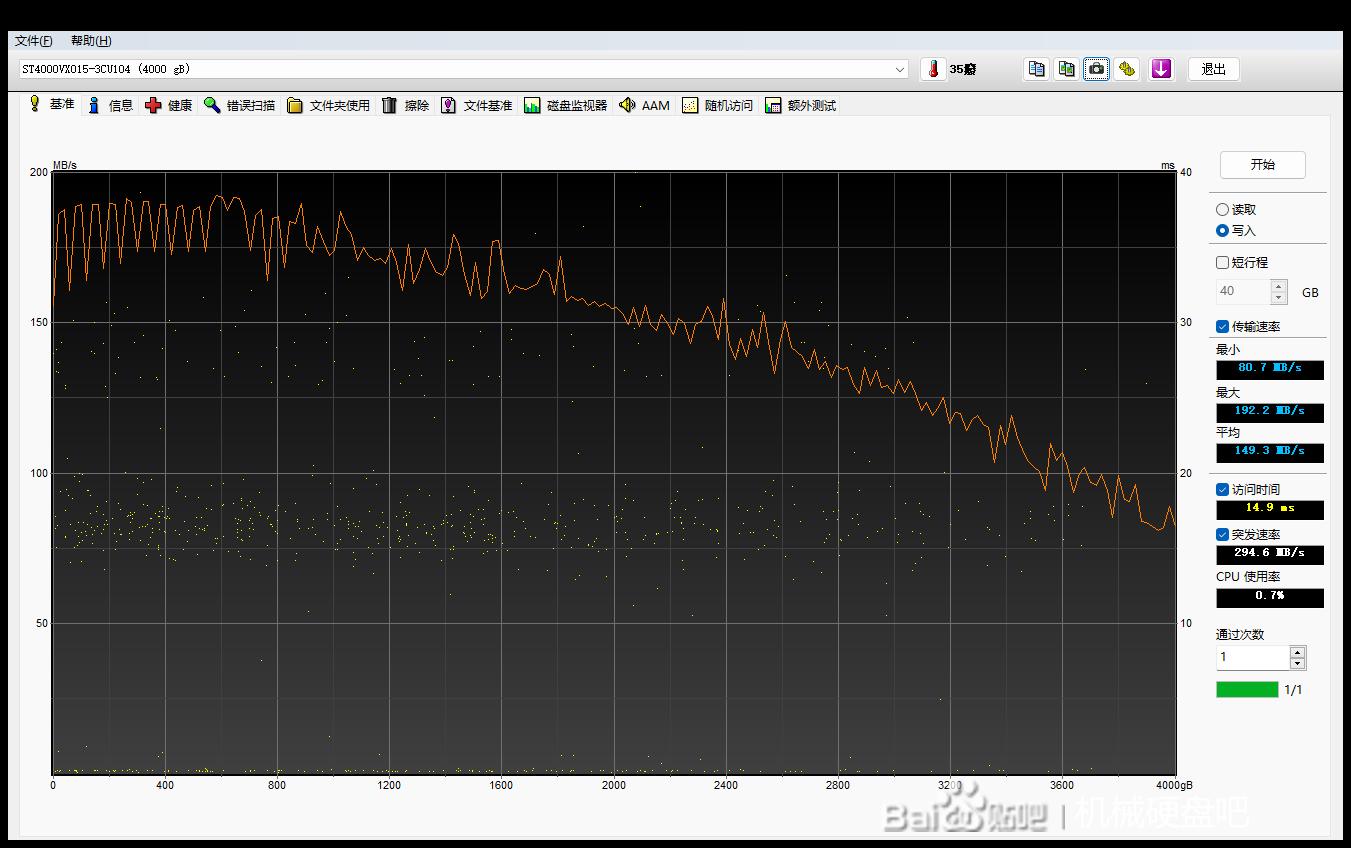The width and height of the screenshot is (1351, 848).
Task: Open the 信息 info tab
Action: (110, 105)
